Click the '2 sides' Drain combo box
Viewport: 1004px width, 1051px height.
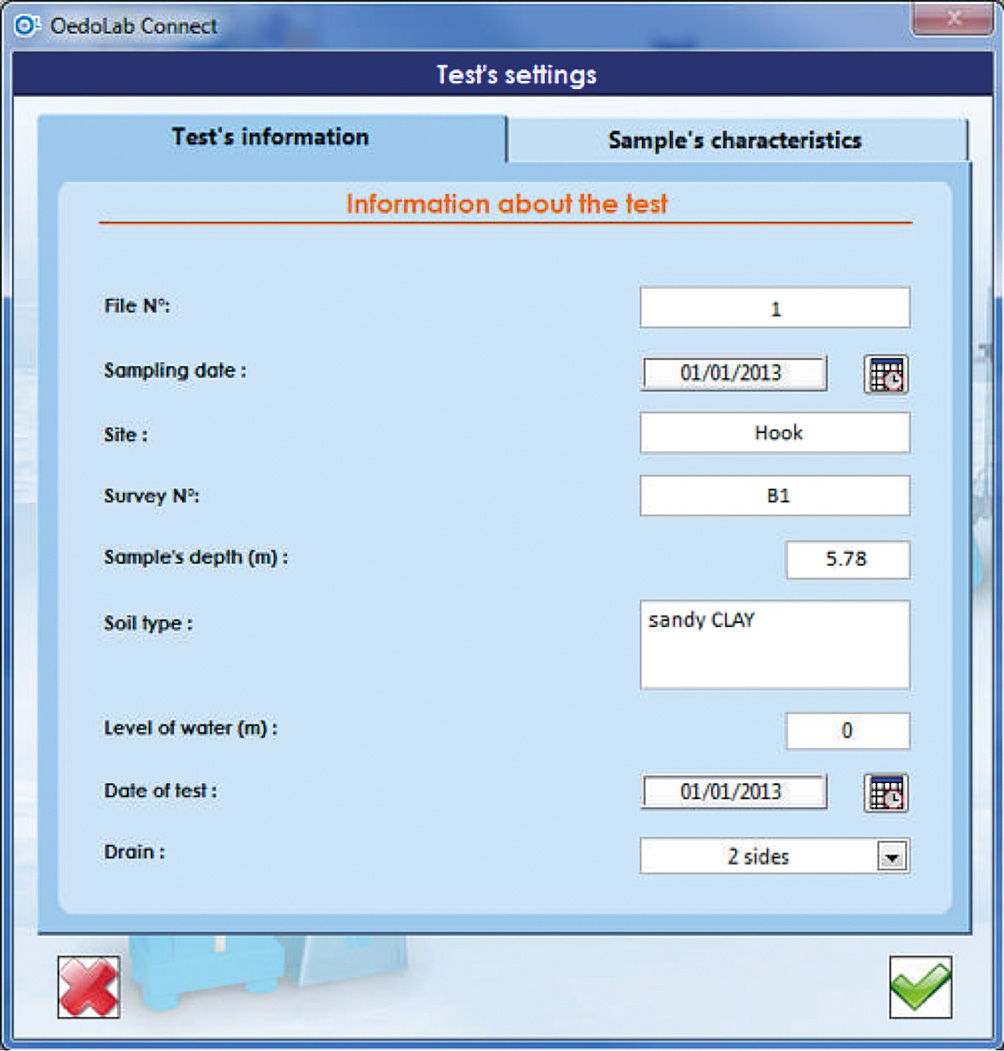pos(775,856)
